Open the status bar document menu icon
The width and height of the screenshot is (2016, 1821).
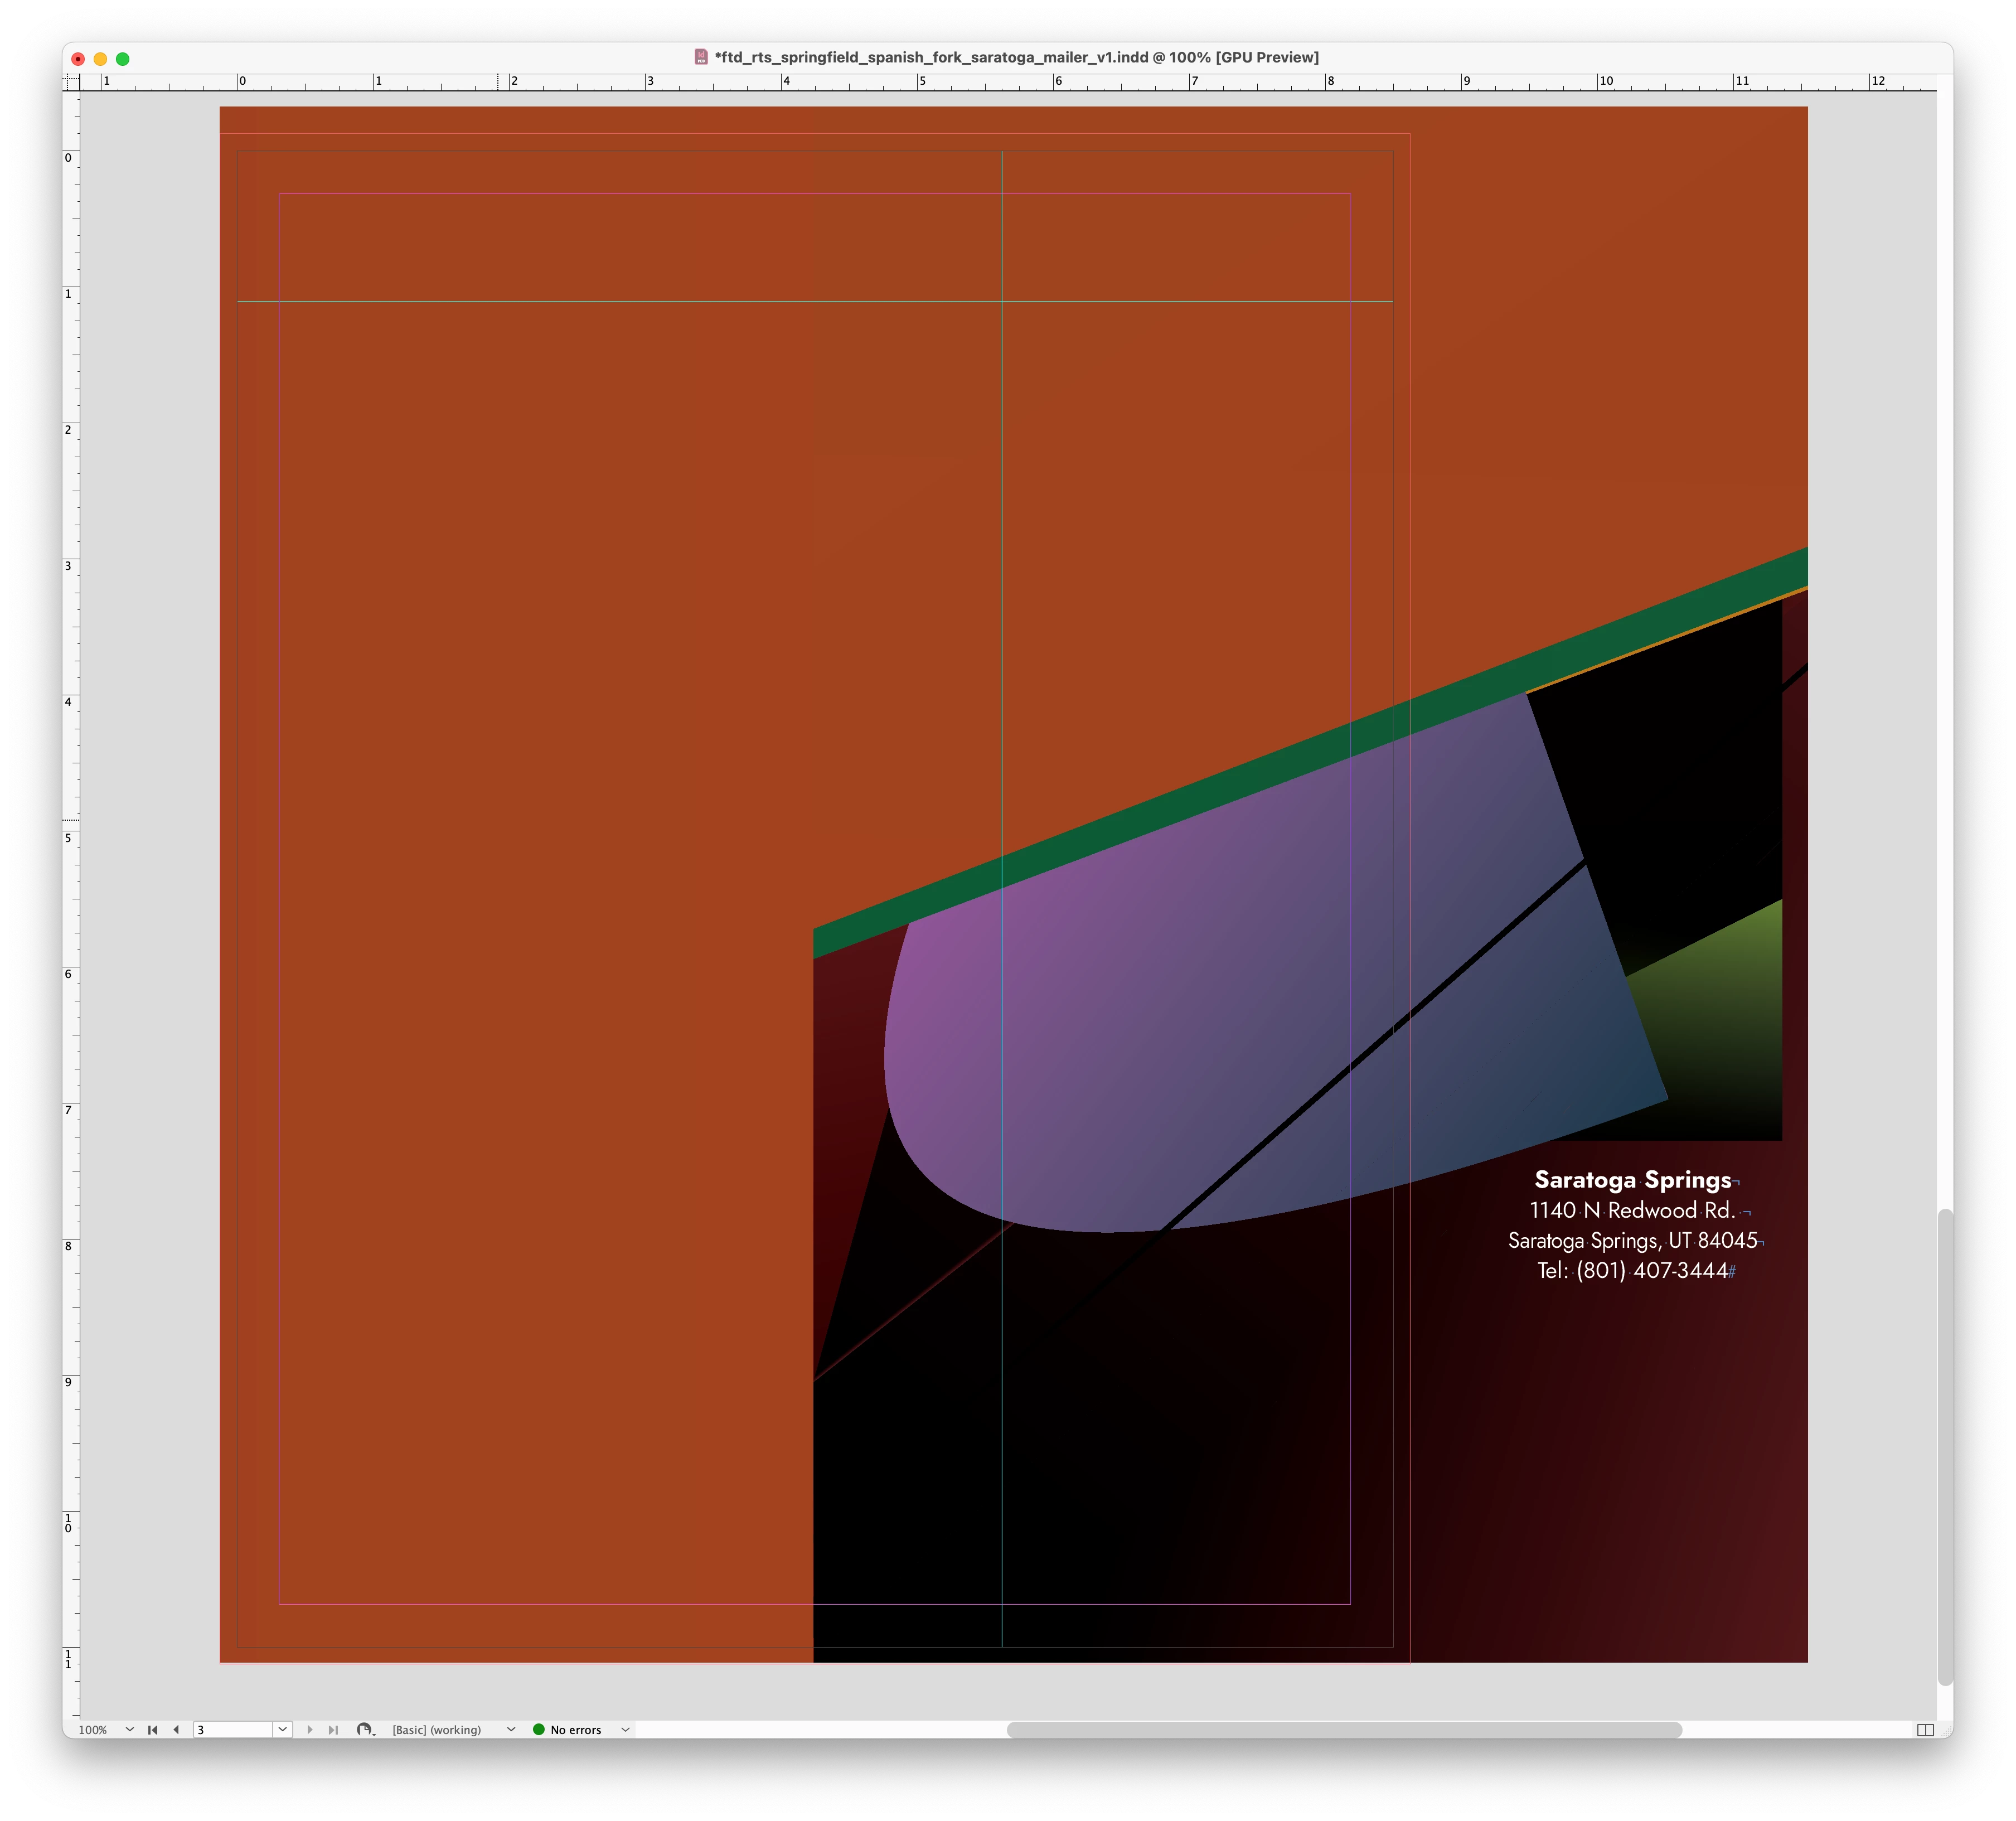(x=365, y=1729)
